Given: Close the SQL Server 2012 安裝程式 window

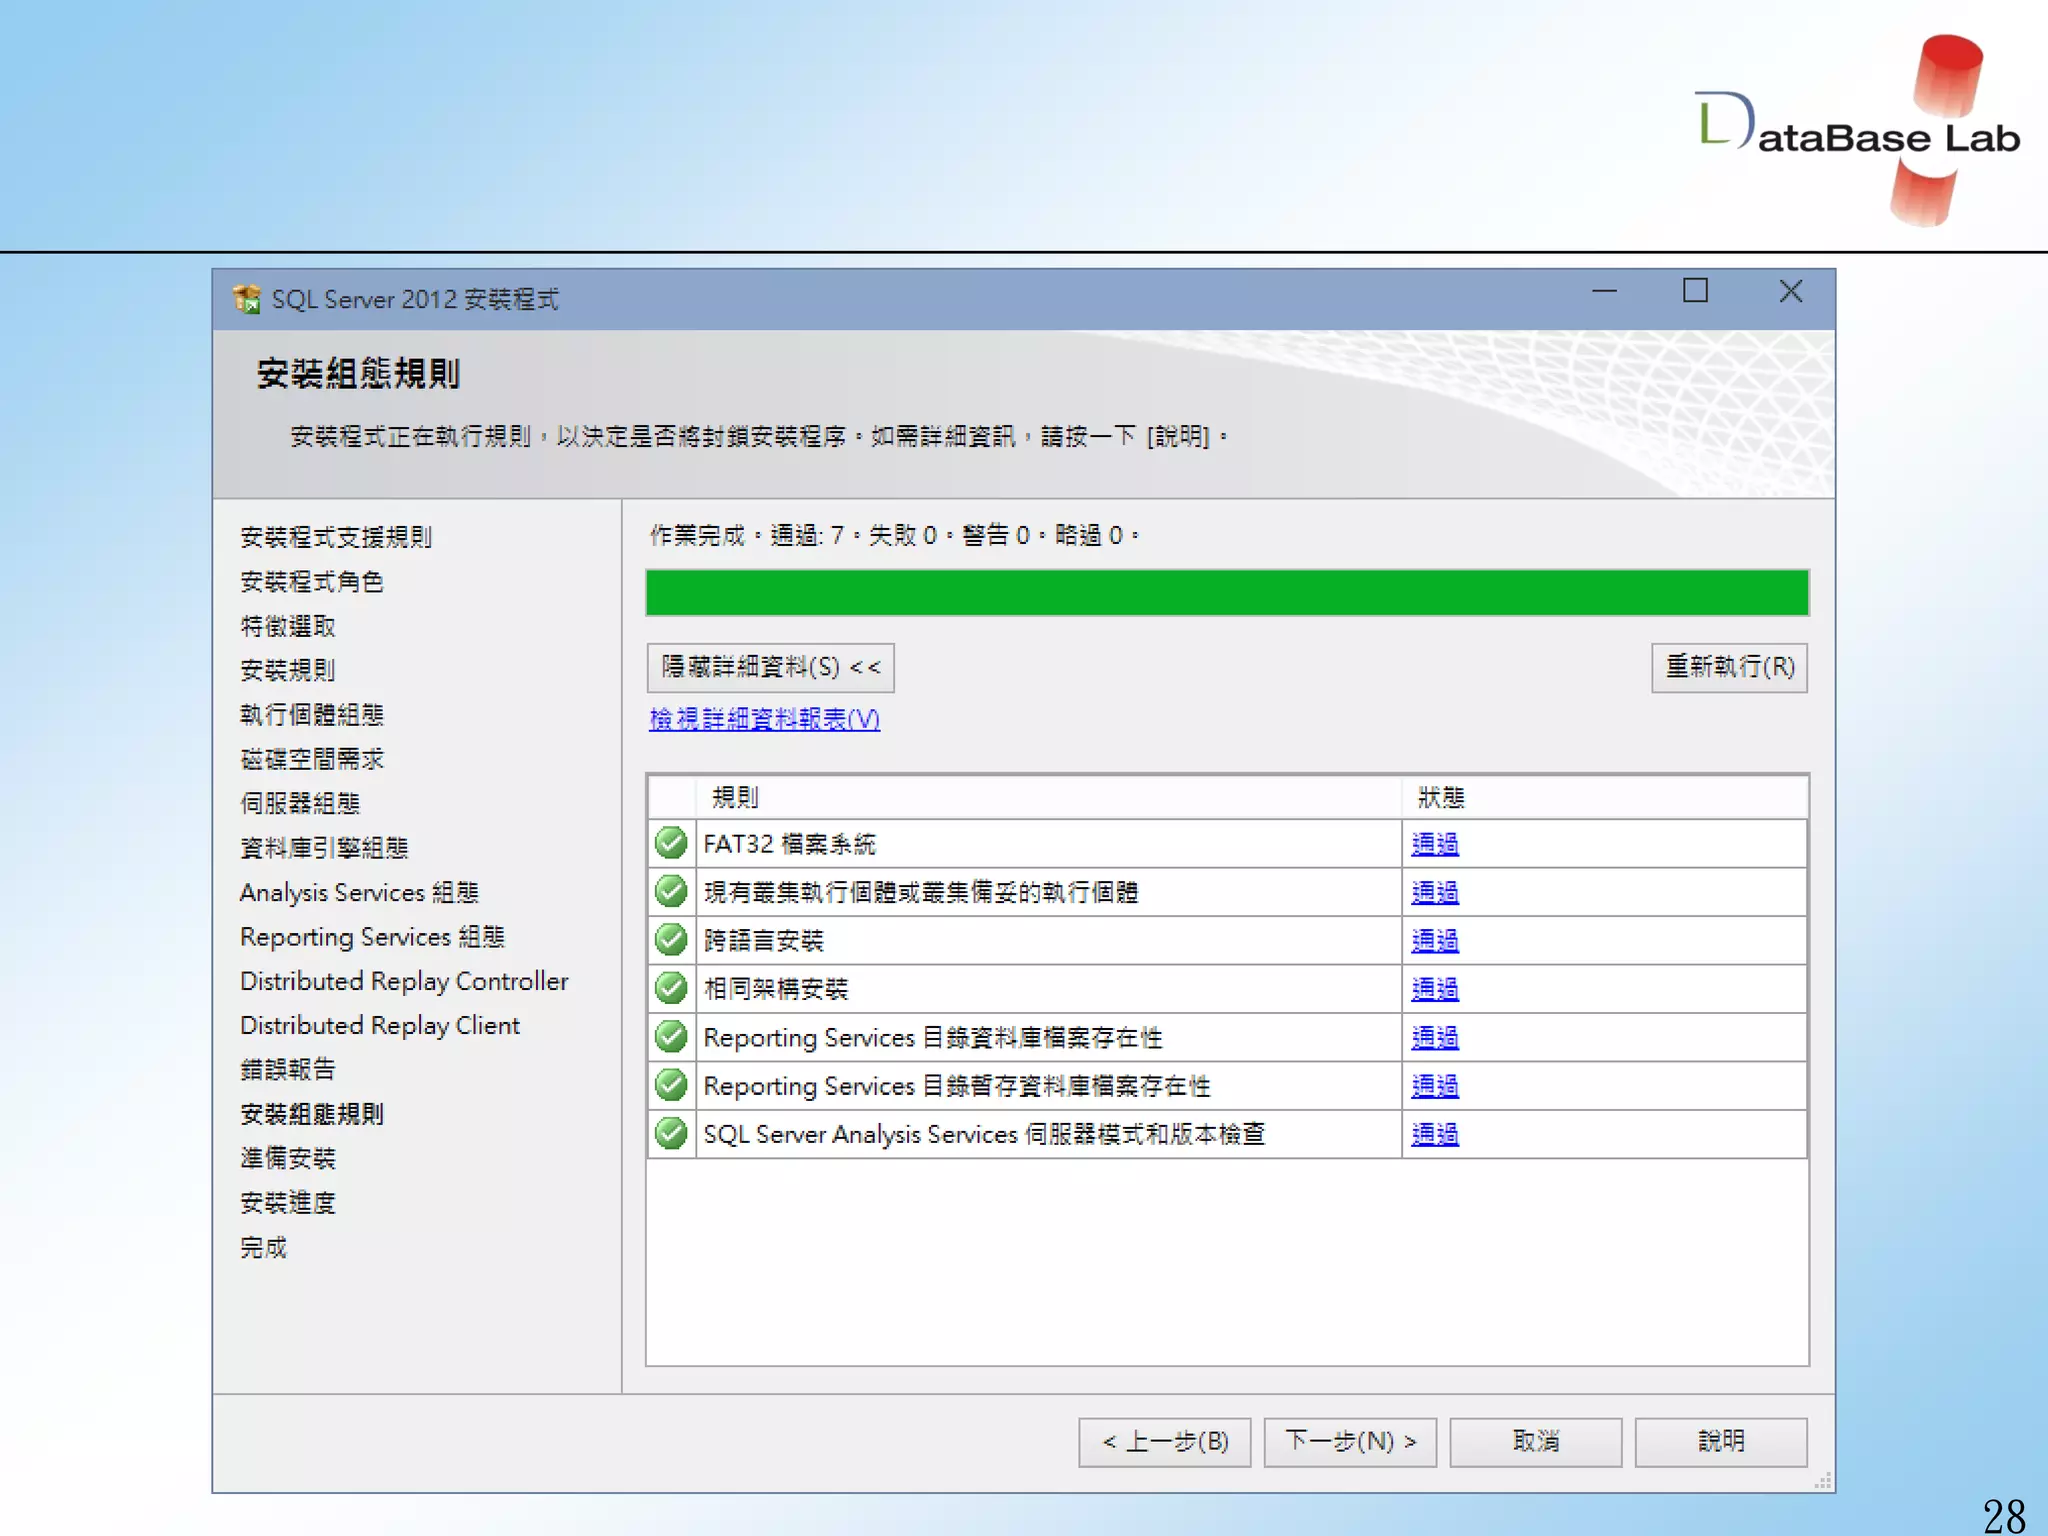Looking at the screenshot, I should [x=1791, y=292].
